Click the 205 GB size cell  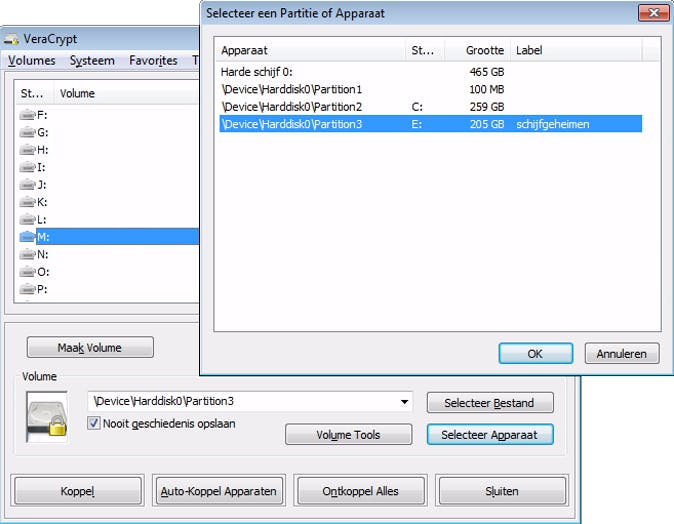487,124
